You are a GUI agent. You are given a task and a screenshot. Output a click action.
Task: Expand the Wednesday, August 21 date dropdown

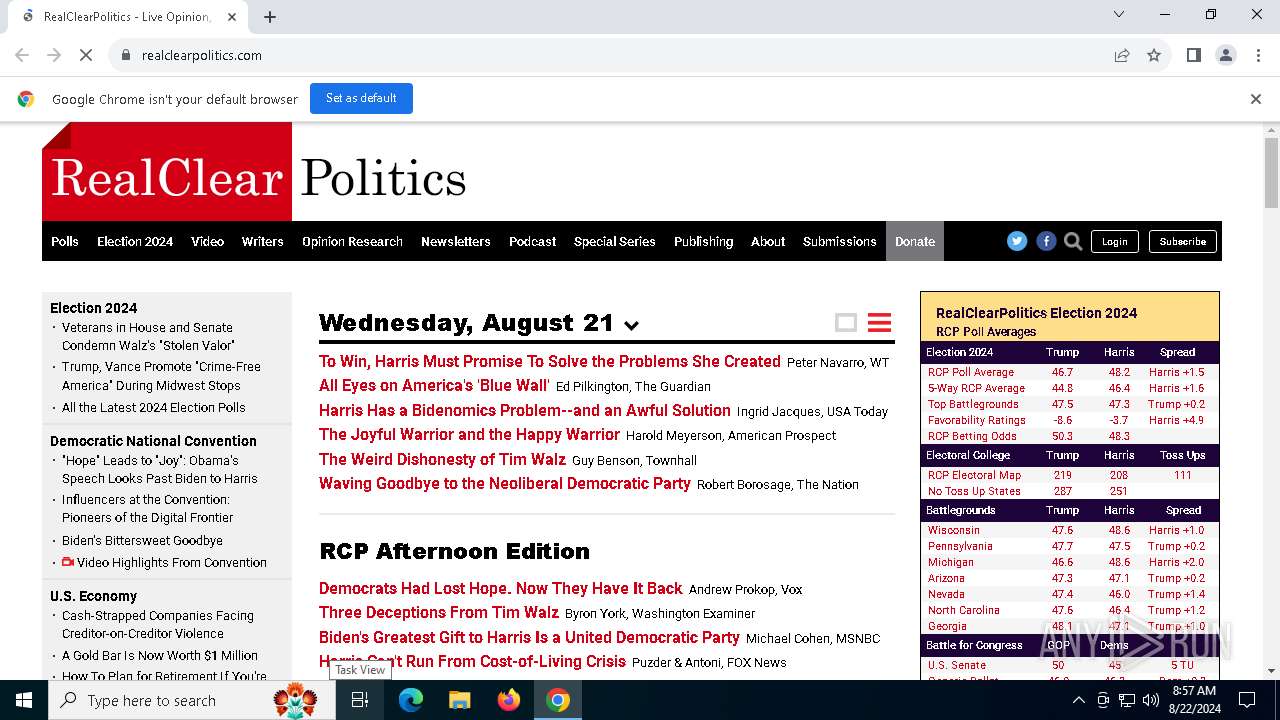631,325
